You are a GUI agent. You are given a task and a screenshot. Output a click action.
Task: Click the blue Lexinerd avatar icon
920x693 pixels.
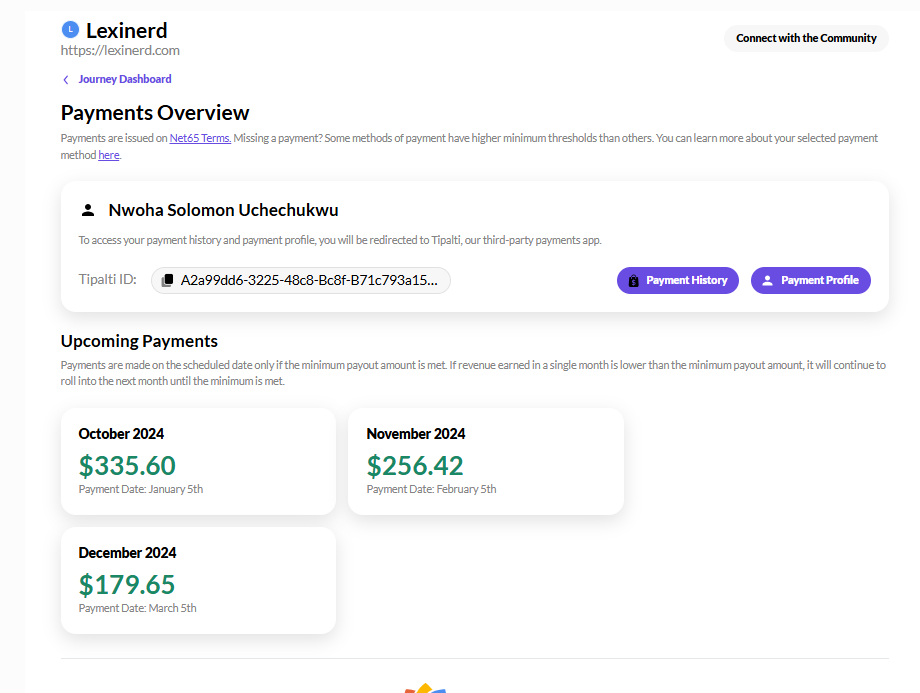tap(70, 29)
